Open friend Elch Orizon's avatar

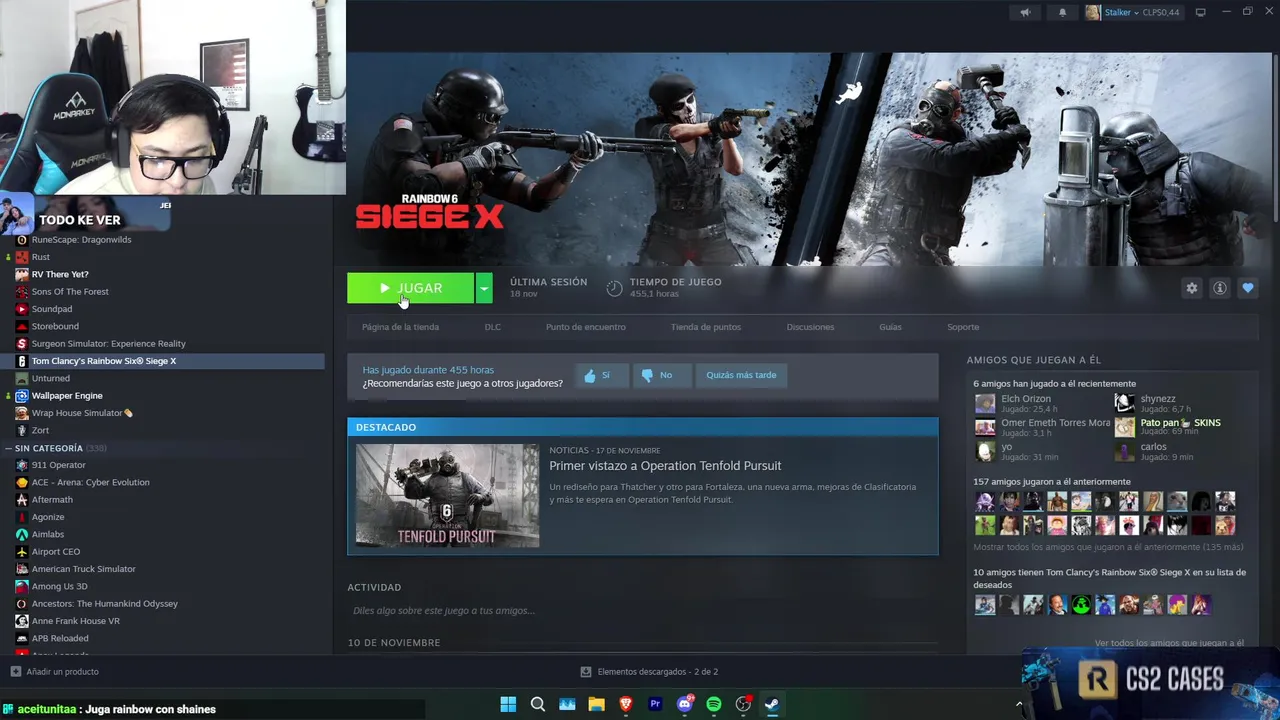point(985,403)
